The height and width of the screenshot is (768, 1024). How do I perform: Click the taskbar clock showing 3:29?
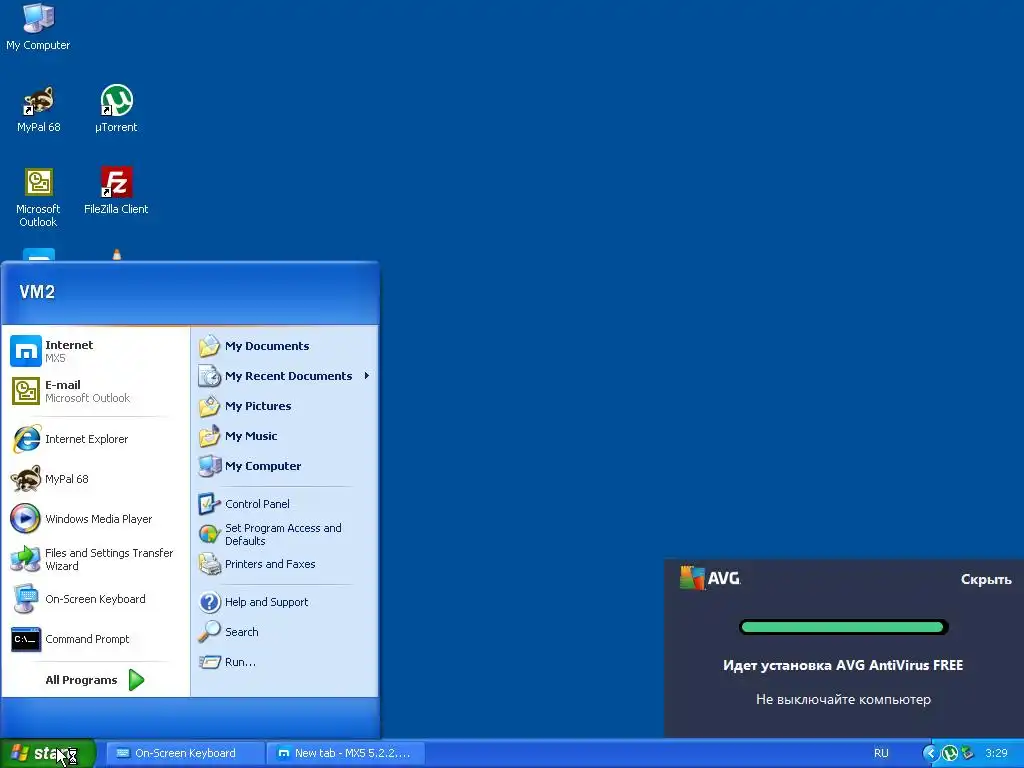click(997, 754)
